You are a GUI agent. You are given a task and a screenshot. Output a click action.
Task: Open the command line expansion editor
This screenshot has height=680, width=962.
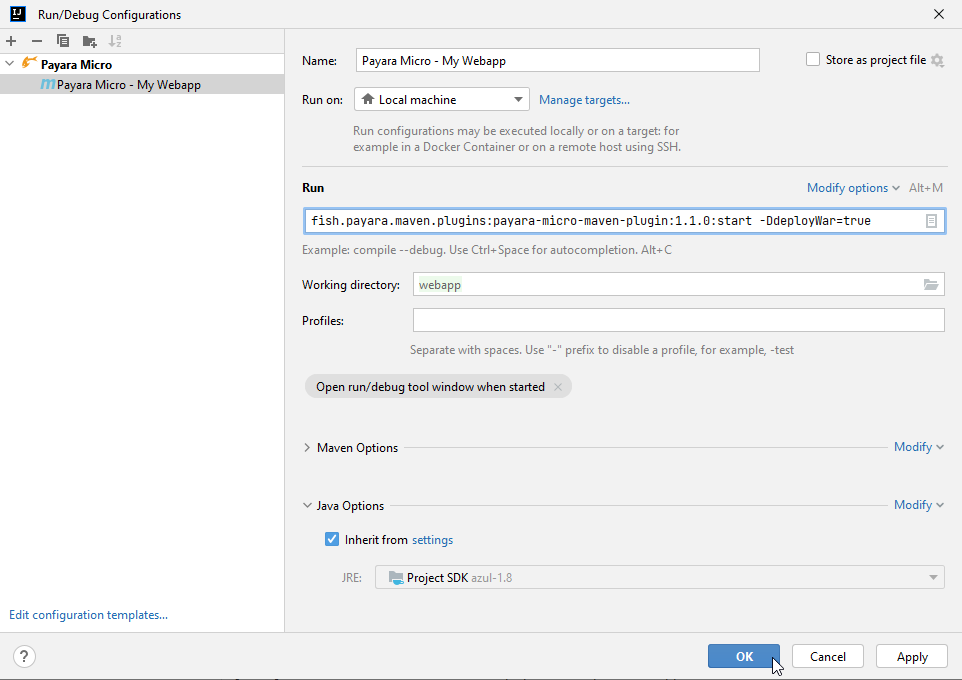pyautogui.click(x=932, y=220)
